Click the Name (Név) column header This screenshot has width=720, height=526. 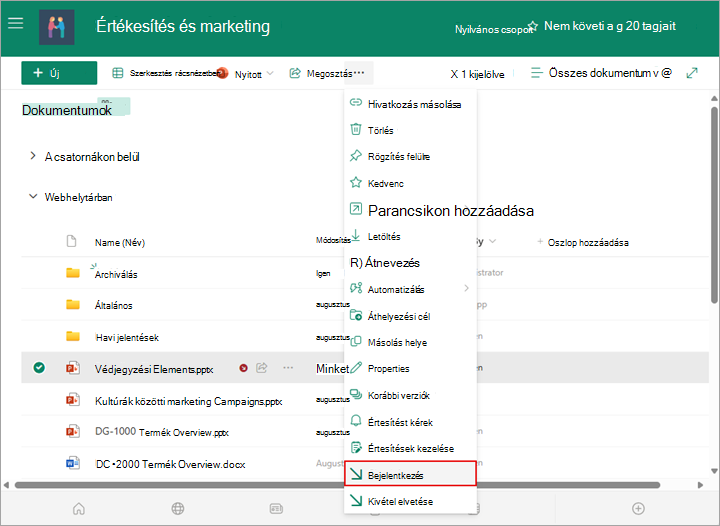coord(120,242)
